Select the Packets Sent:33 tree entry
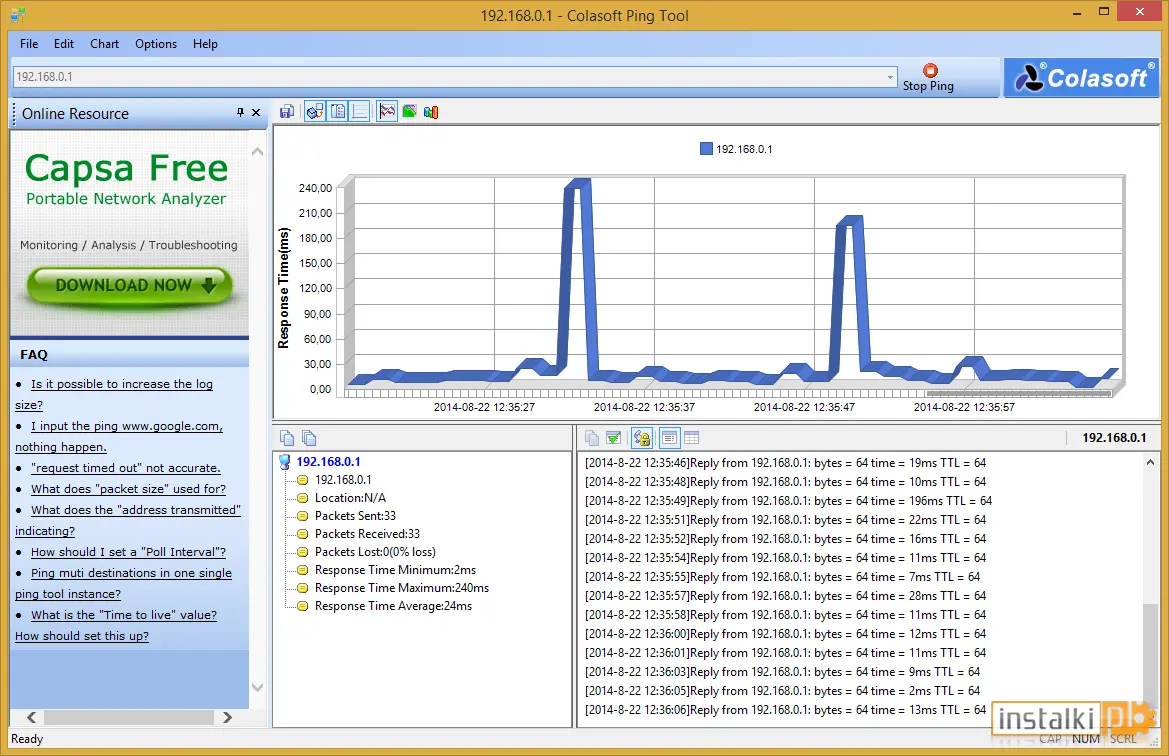 coord(355,516)
